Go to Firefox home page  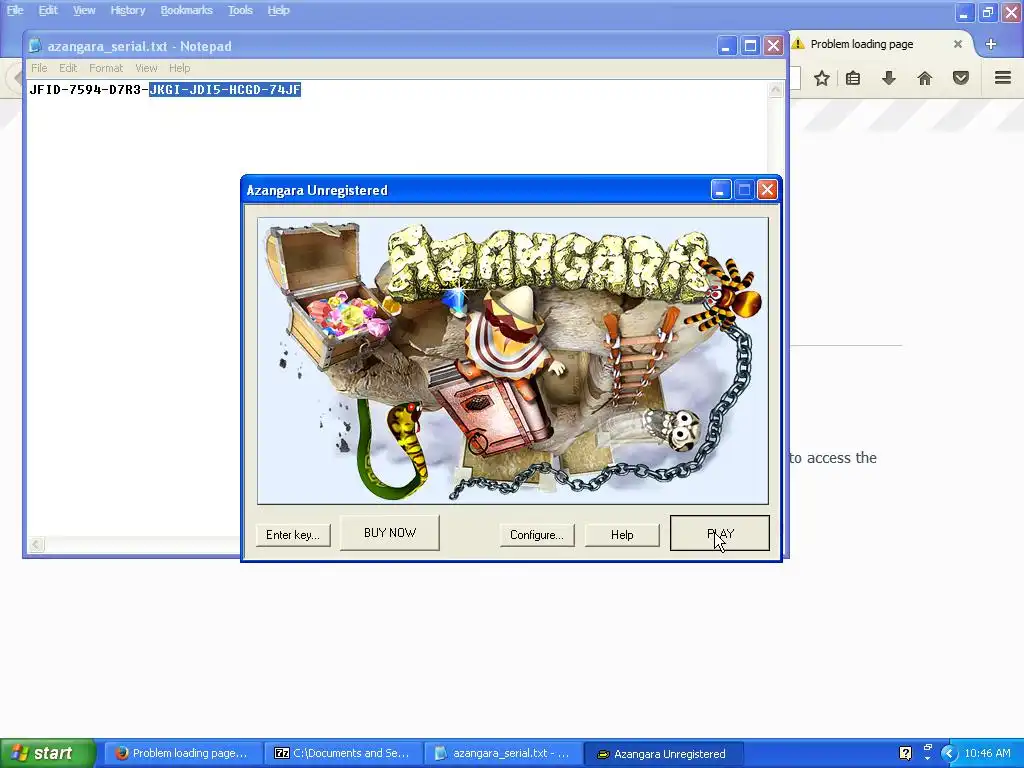coord(925,78)
